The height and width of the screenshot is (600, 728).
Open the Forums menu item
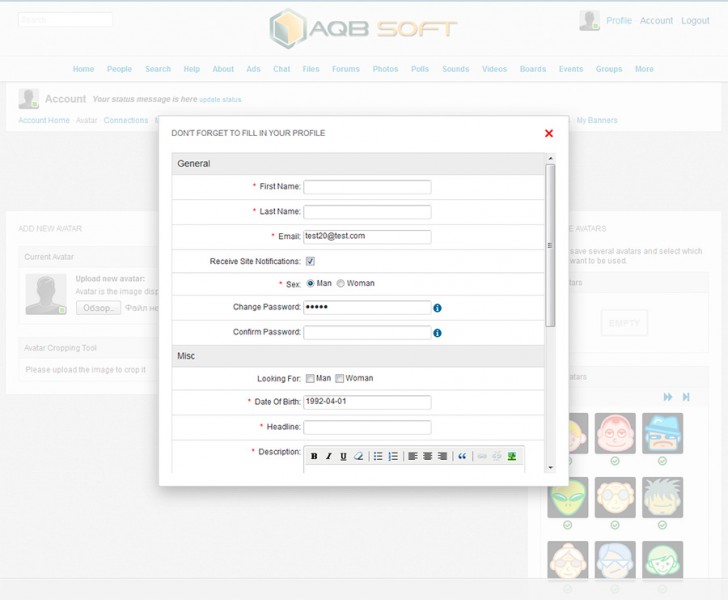pos(345,69)
